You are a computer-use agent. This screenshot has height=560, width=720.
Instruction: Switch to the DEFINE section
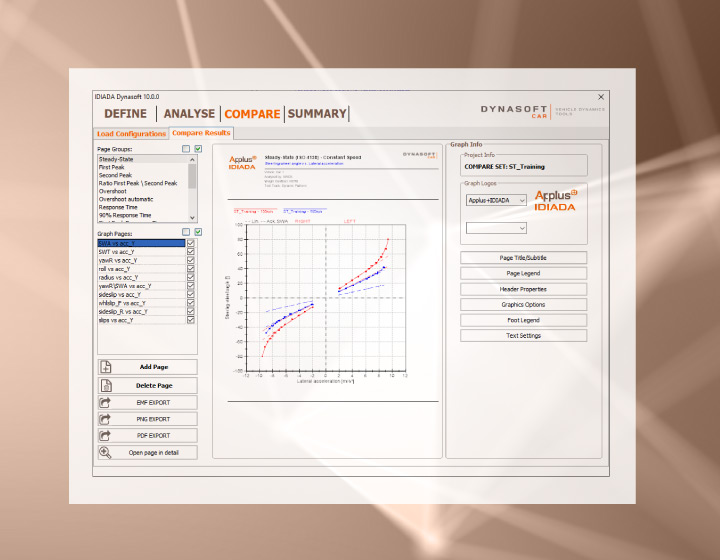[x=125, y=114]
